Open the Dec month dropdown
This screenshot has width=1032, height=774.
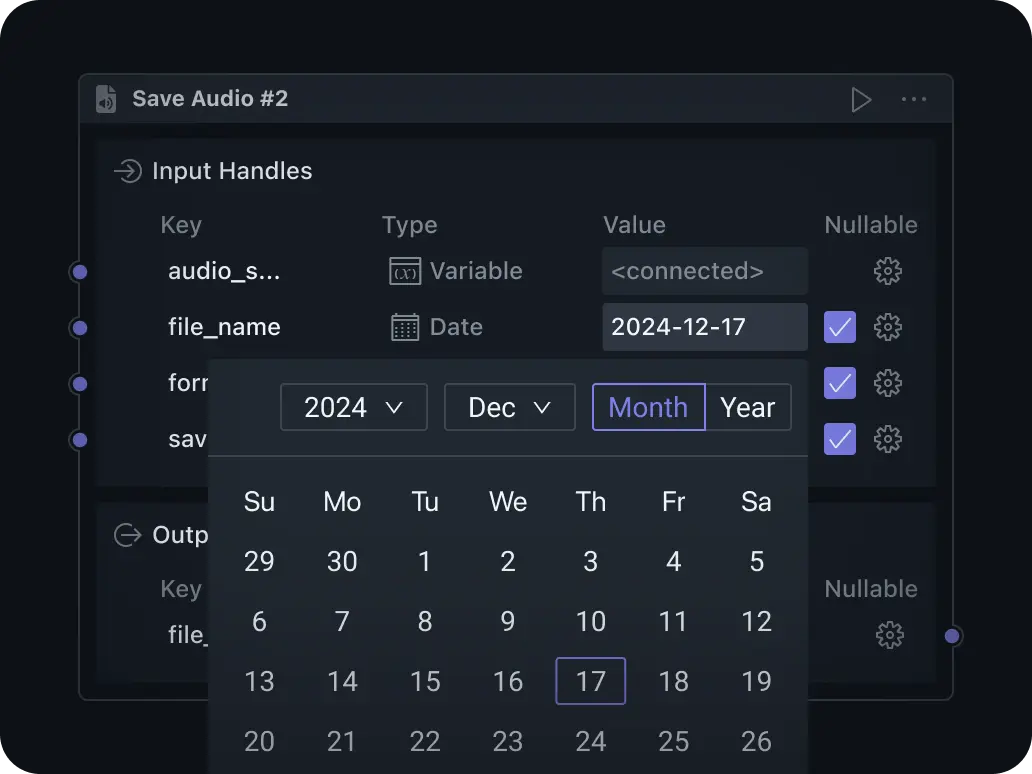tap(509, 407)
